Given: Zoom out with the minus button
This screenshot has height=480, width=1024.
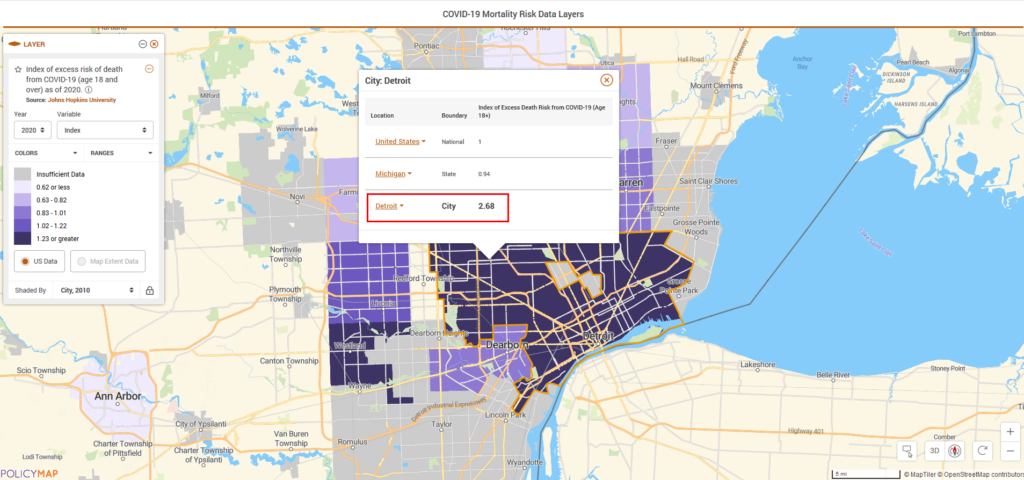Looking at the screenshot, I should click(x=1010, y=450).
